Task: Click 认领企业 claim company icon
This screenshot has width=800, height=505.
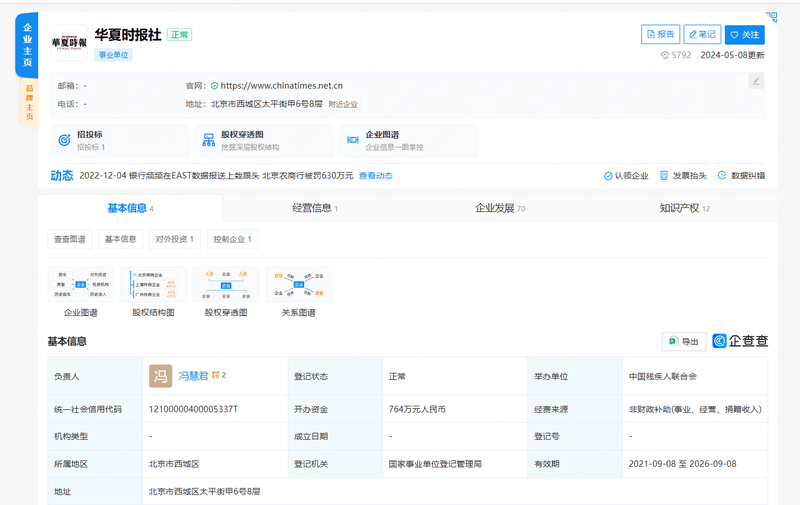Action: tap(608, 175)
